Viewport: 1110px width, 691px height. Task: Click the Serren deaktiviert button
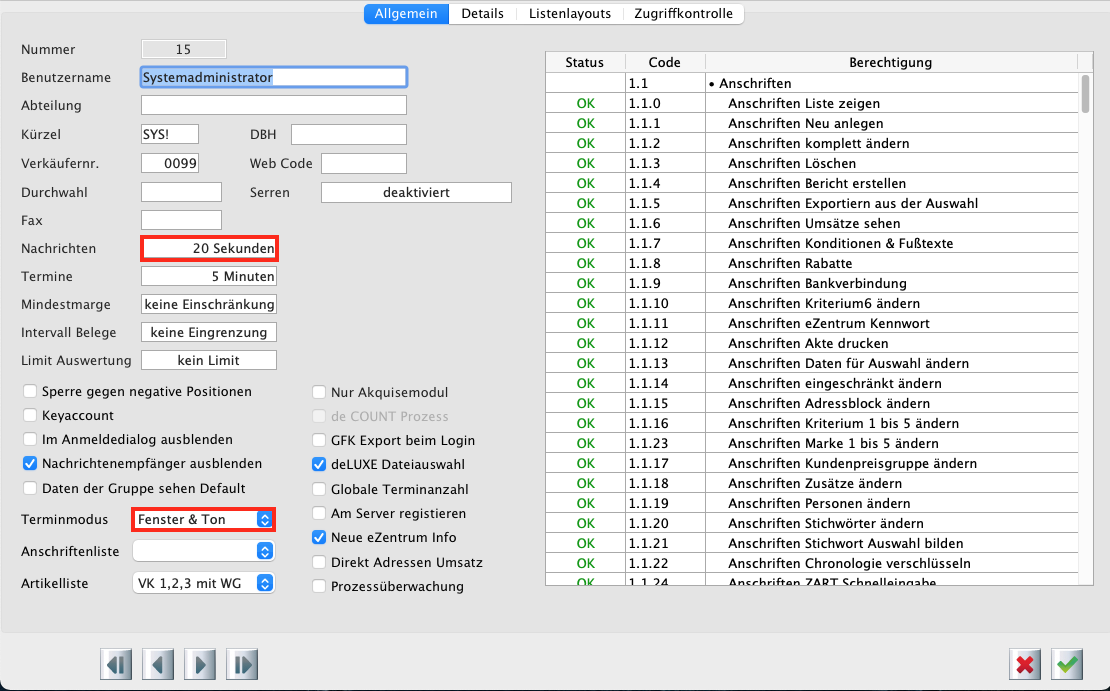(x=416, y=192)
